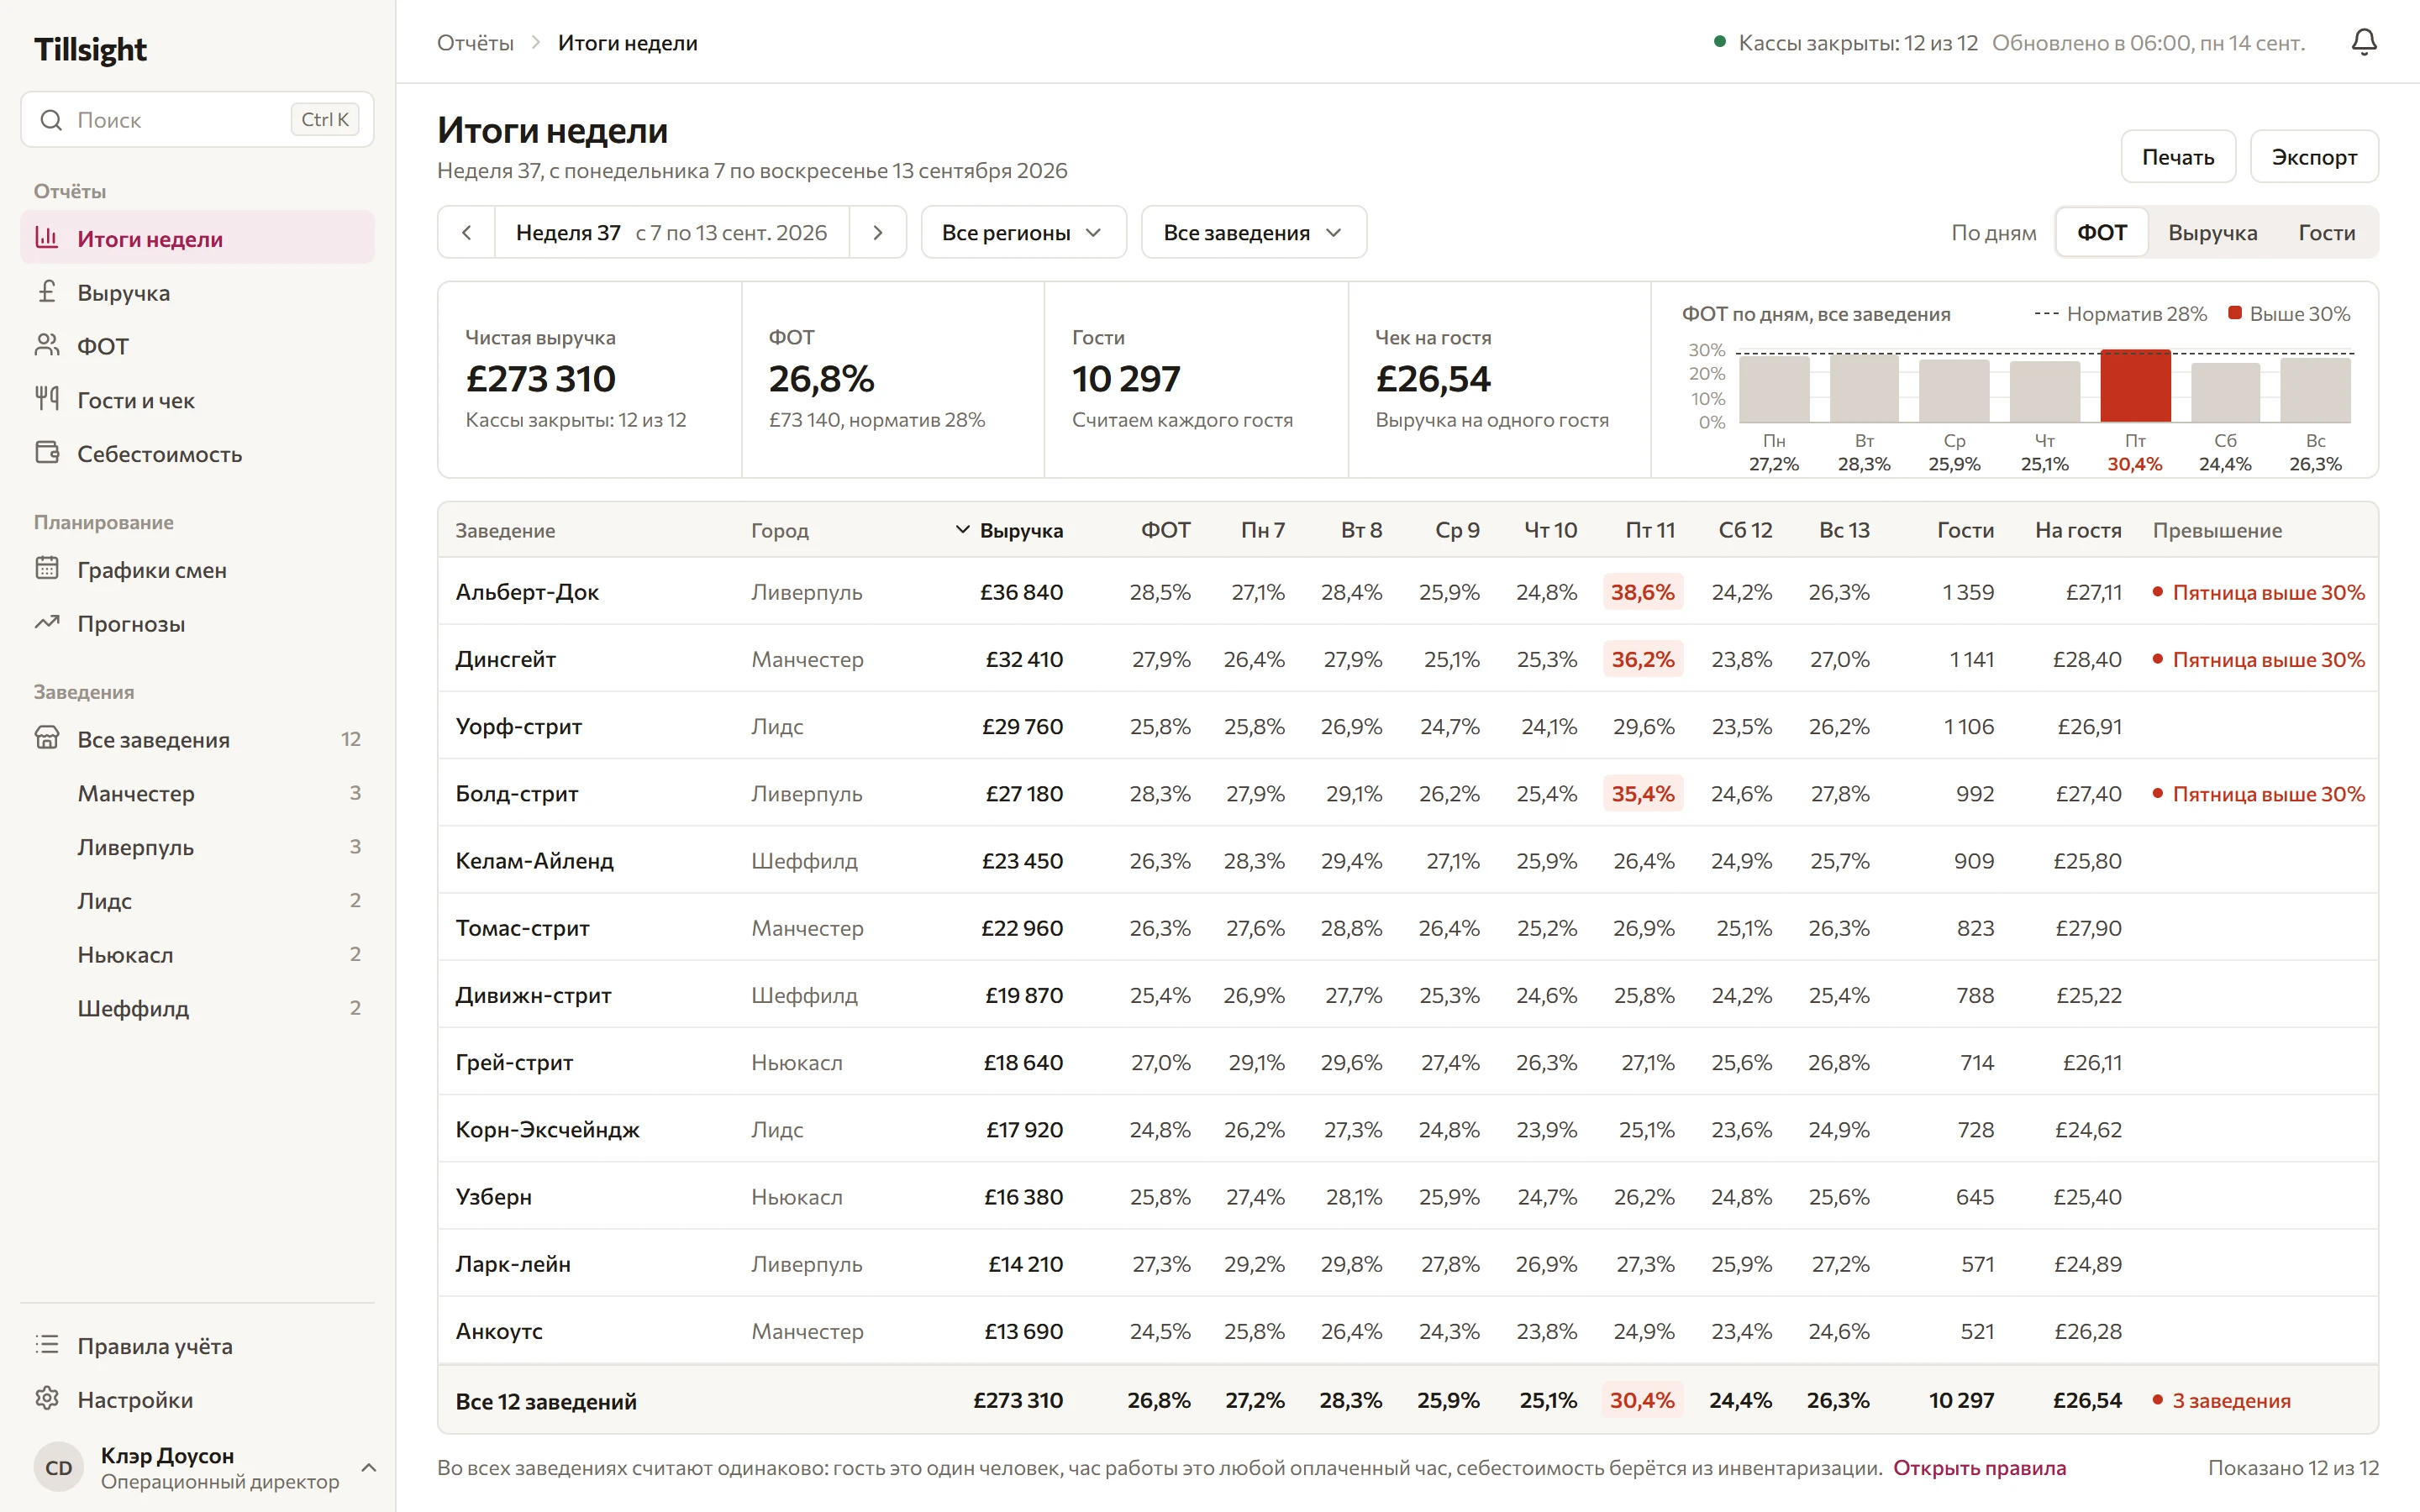Click the red Выше 30% legend swatch
The image size is (2420, 1512).
point(2235,313)
